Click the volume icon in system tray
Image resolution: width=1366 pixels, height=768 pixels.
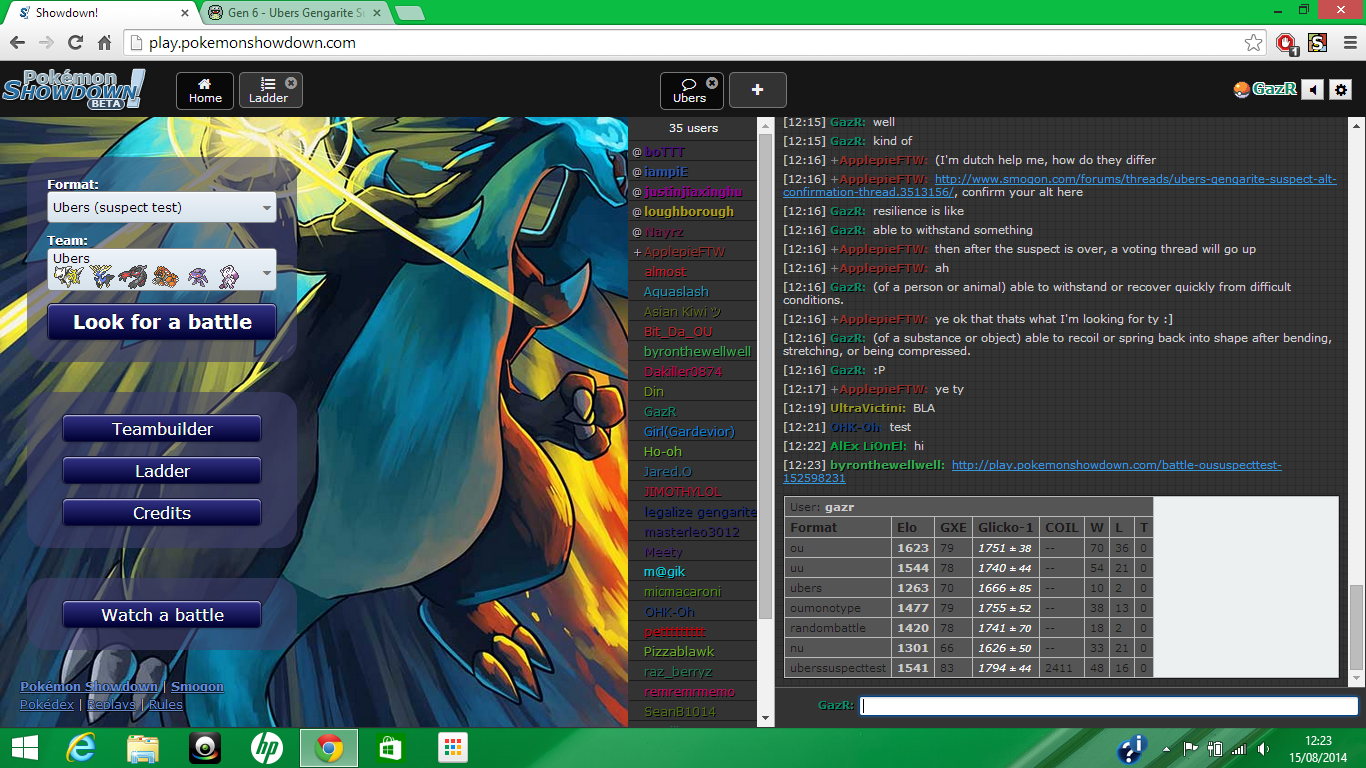[1264, 748]
